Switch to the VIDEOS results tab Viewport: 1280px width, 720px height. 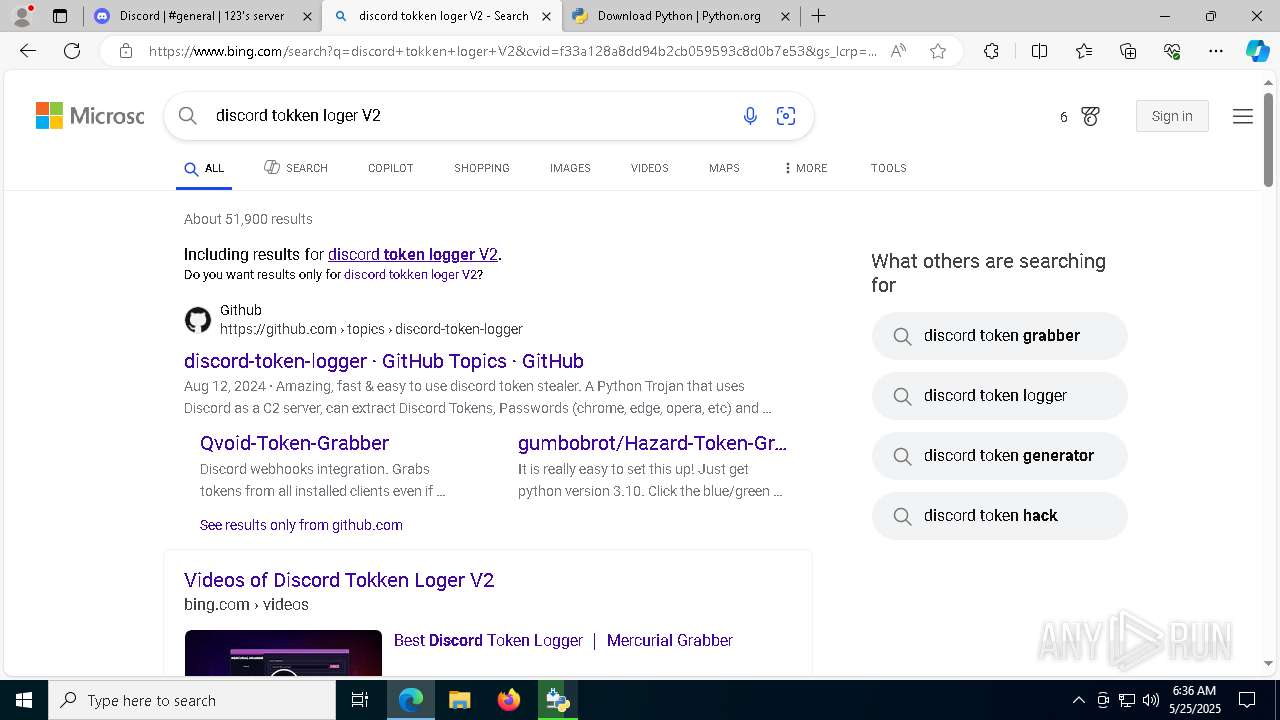pyautogui.click(x=649, y=168)
